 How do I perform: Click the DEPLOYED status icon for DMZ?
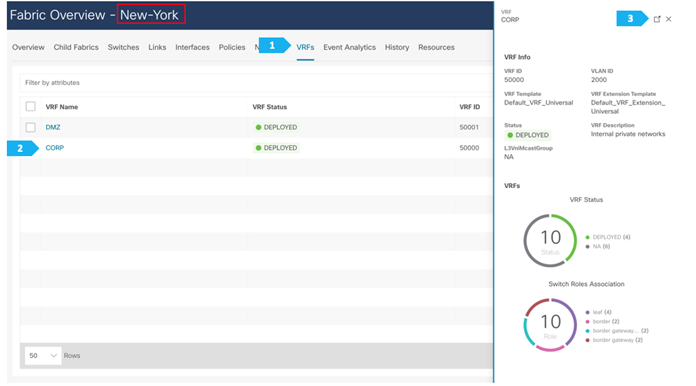[x=258, y=127]
